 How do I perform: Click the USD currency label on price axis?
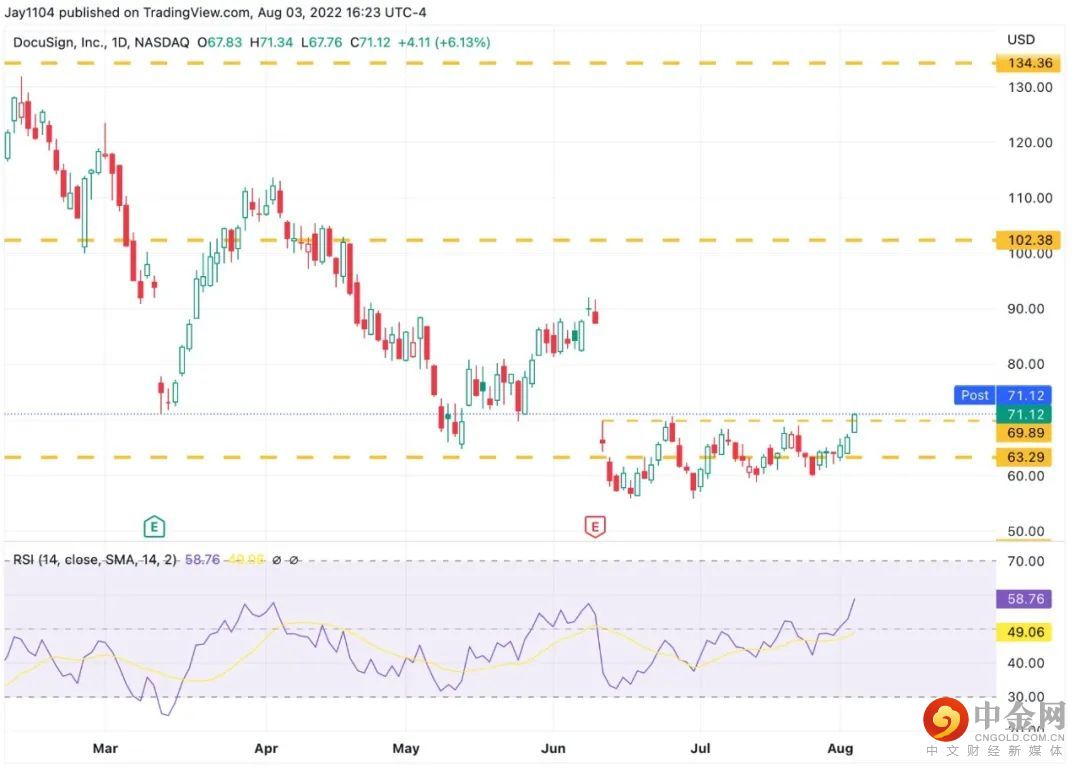pyautogui.click(x=1021, y=39)
